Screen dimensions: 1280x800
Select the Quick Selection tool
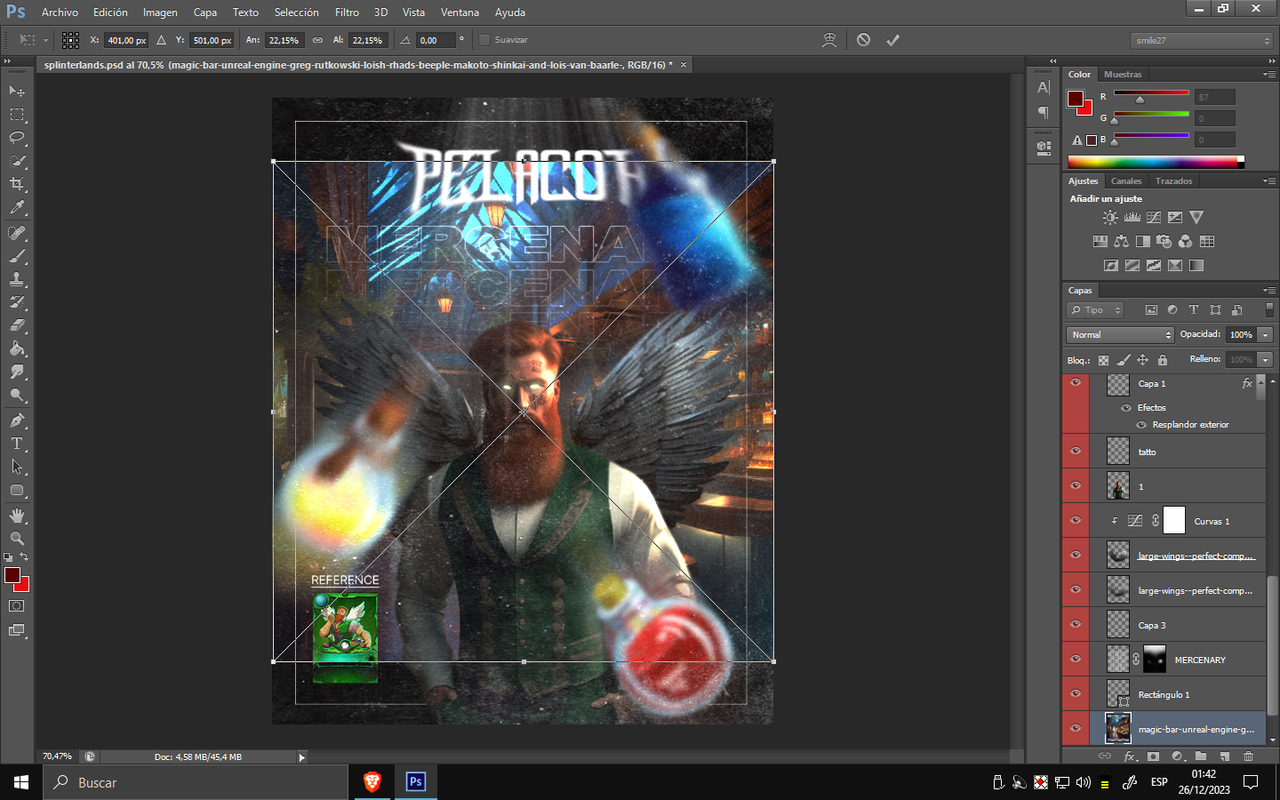(17, 161)
